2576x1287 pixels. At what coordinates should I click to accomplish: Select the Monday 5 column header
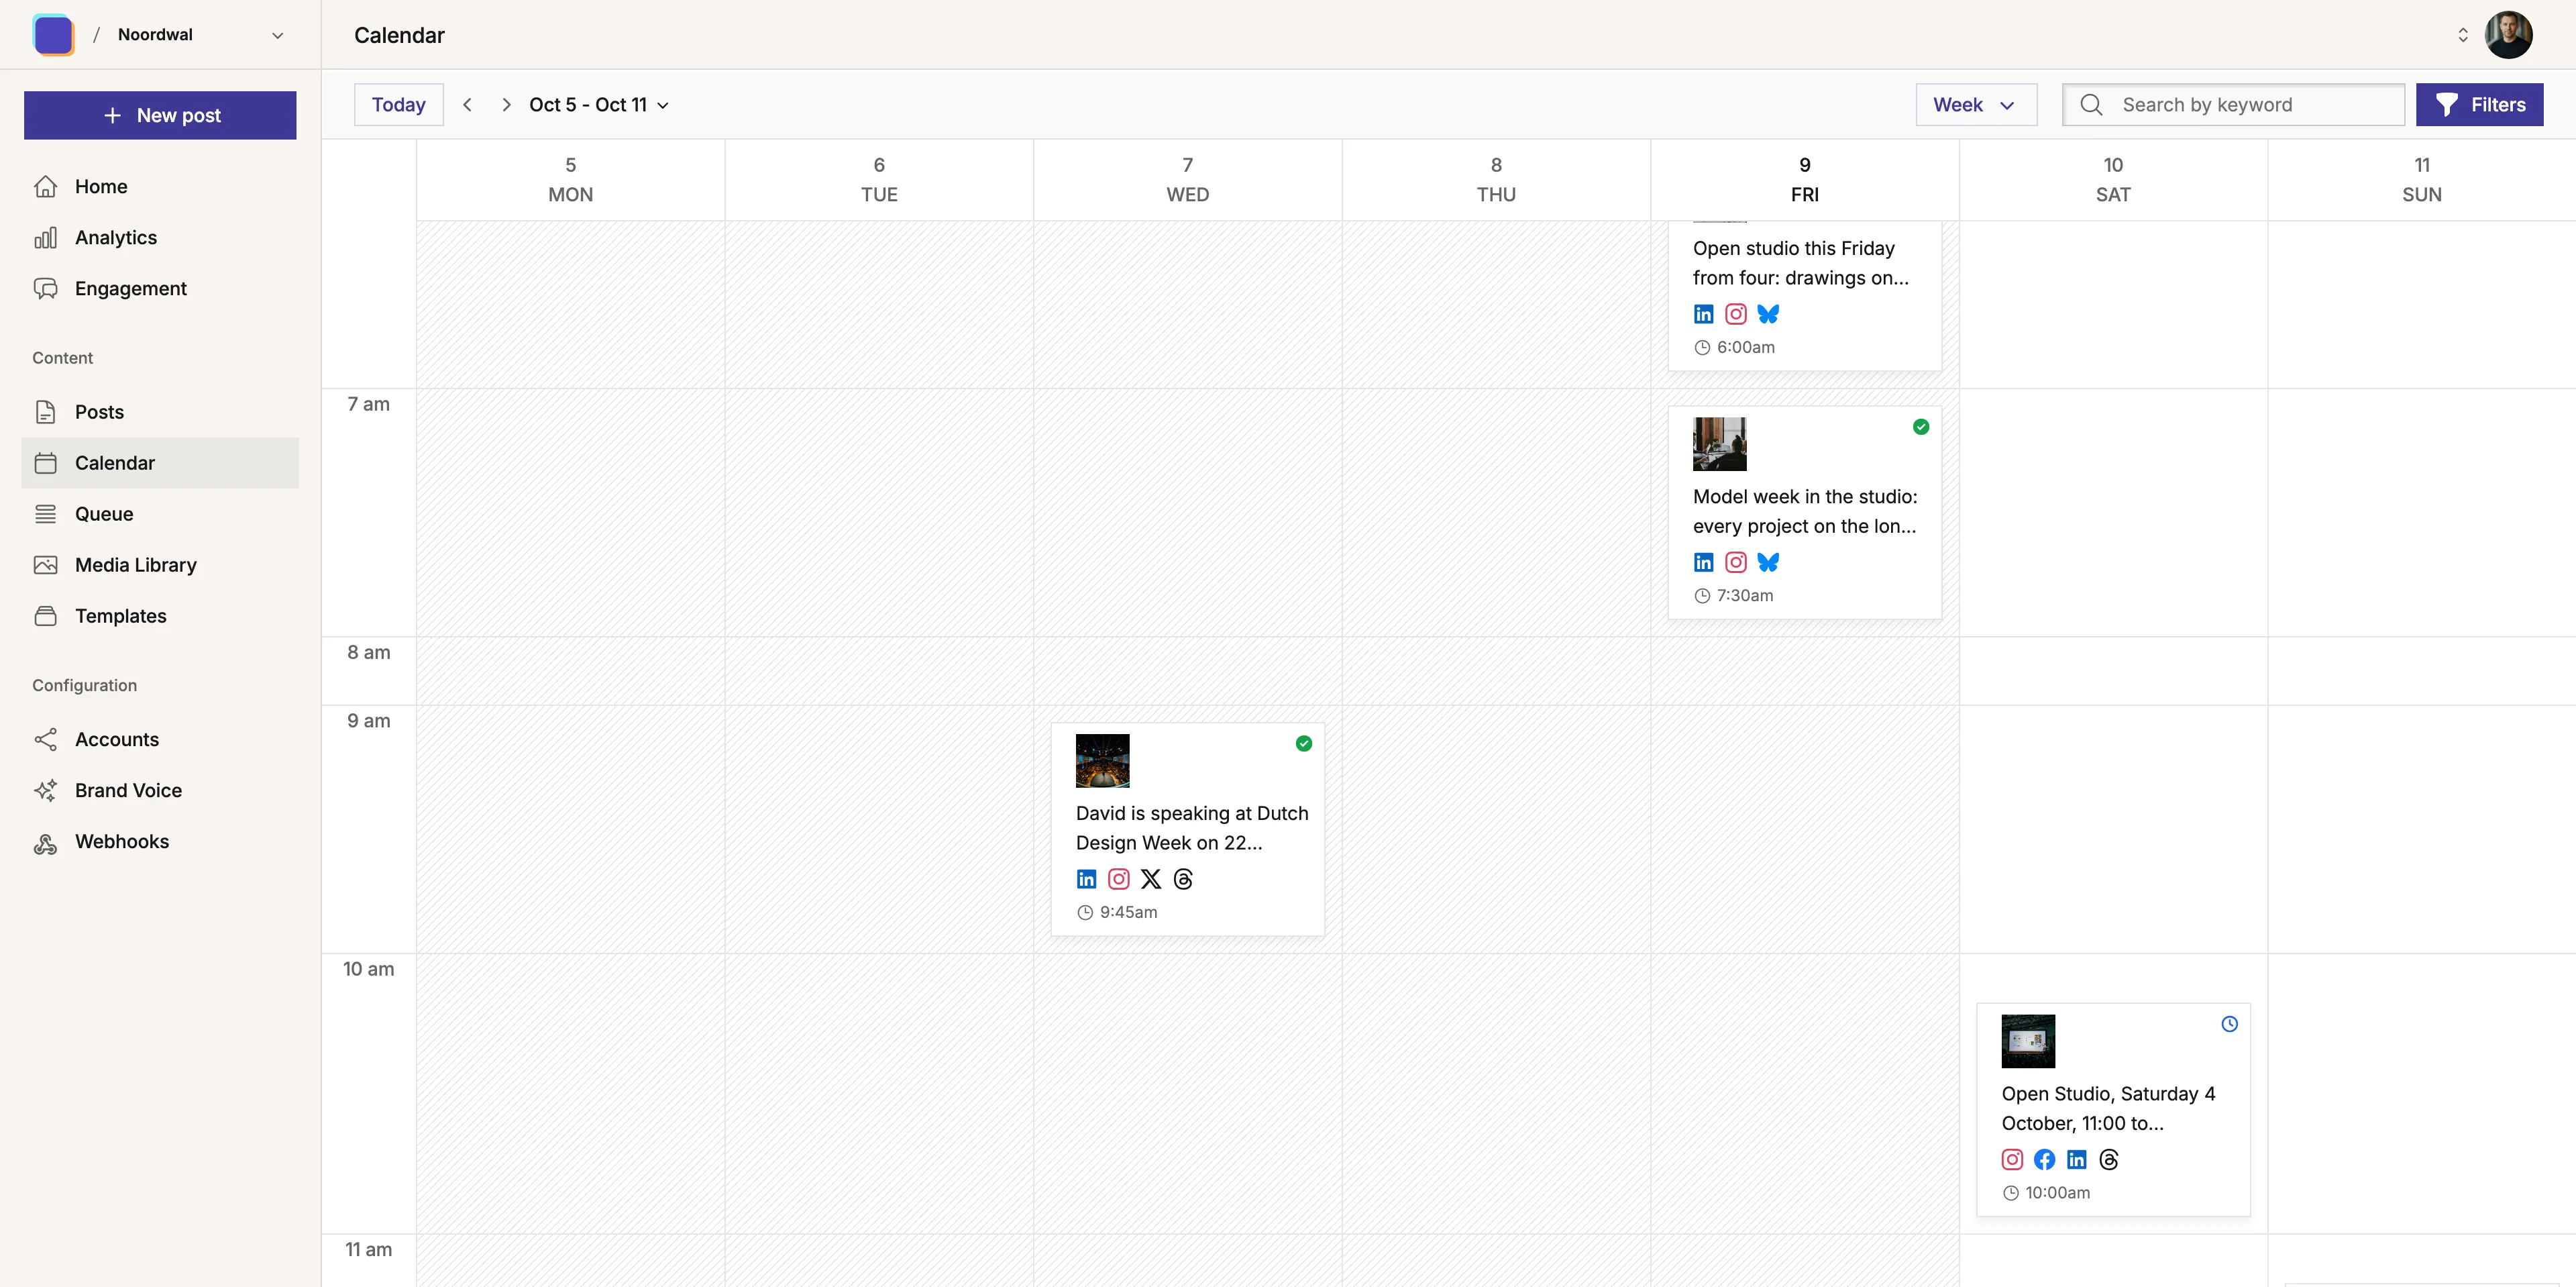point(570,179)
